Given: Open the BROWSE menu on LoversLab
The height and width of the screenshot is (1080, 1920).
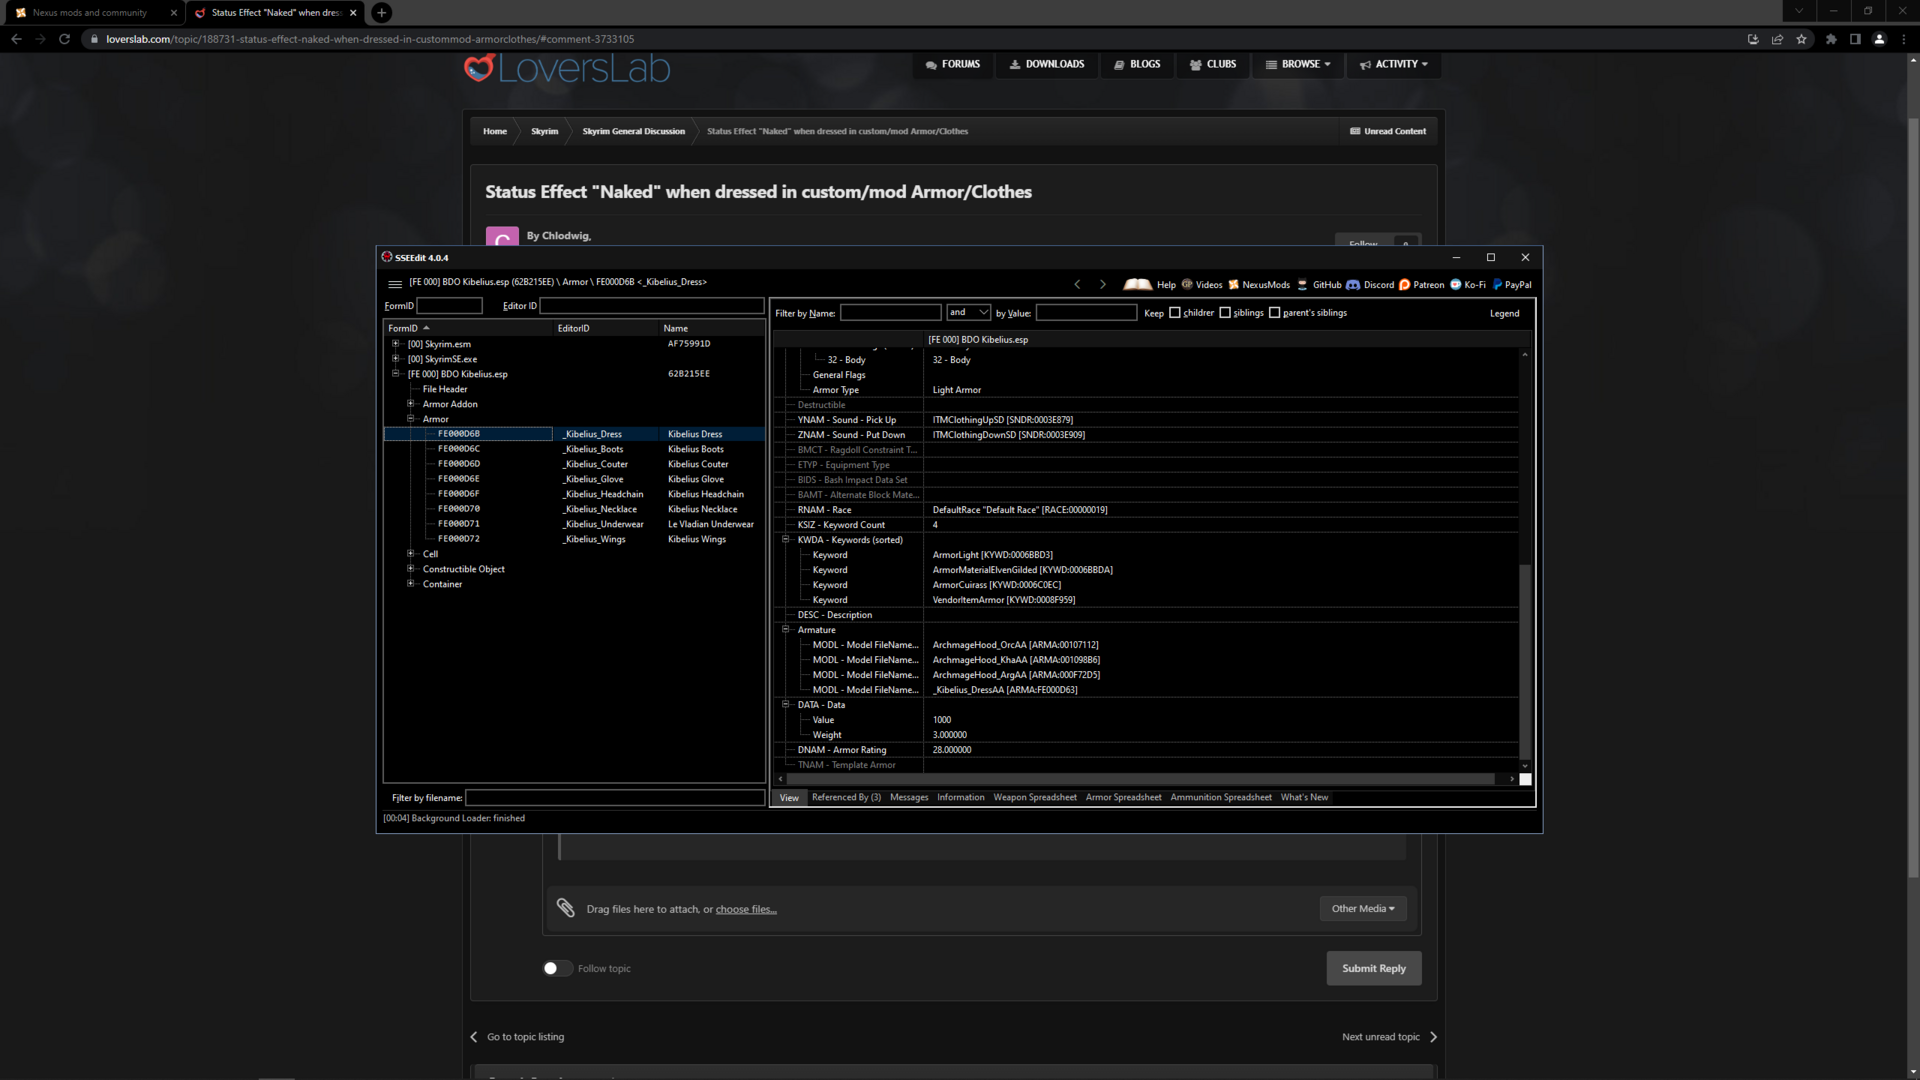Looking at the screenshot, I should click(1298, 64).
